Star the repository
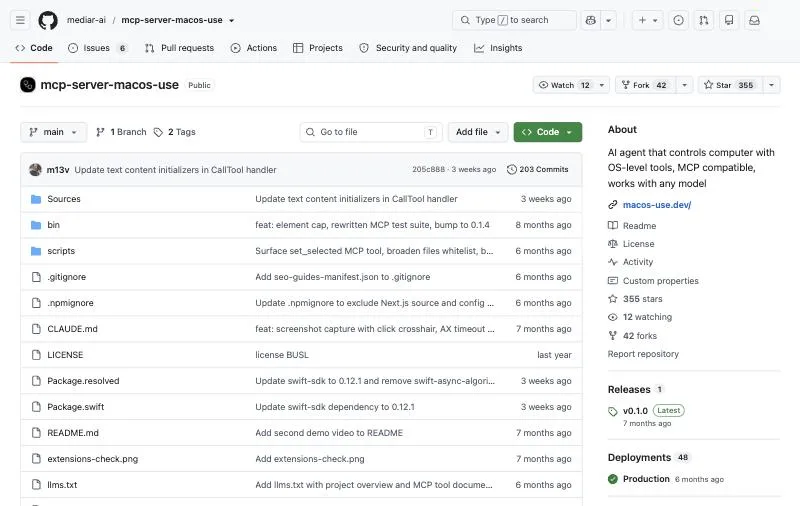 click(x=731, y=85)
